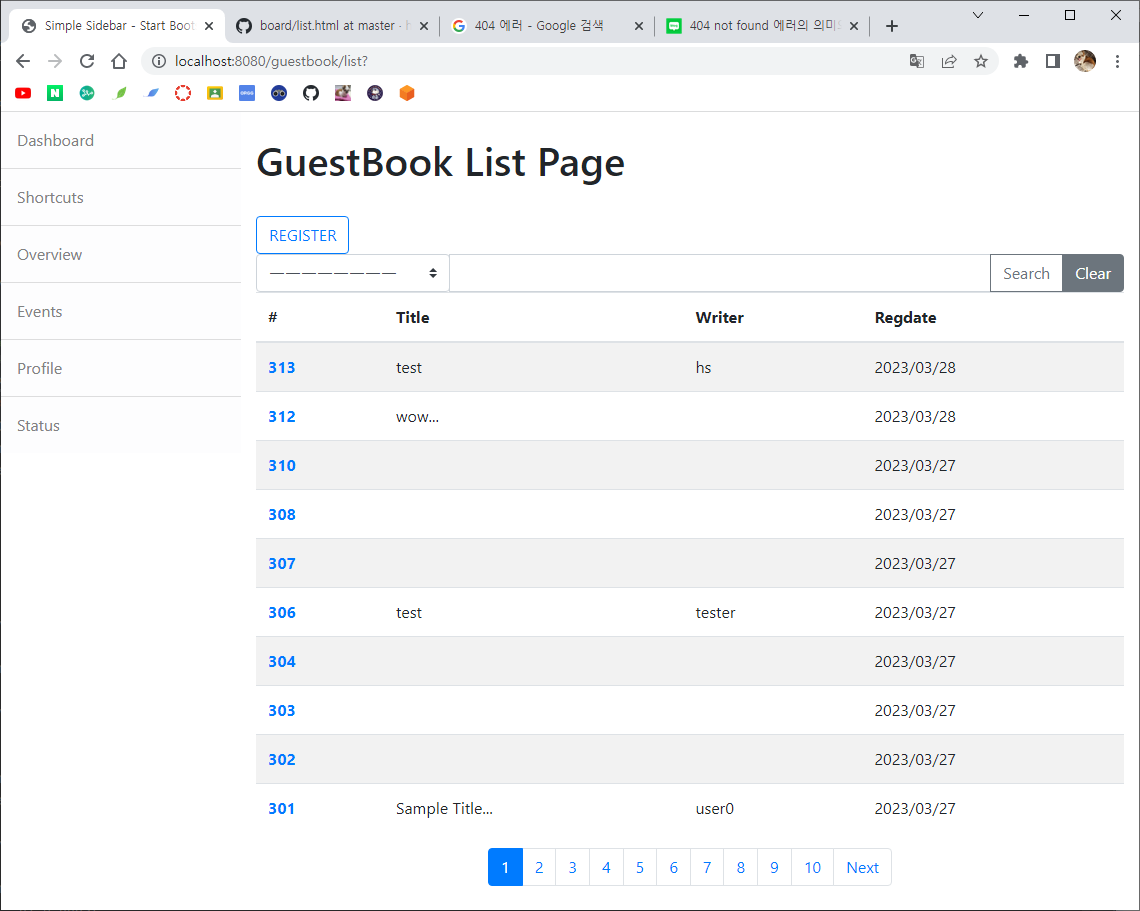
Task: Open guestbook entry 312
Action: (282, 417)
